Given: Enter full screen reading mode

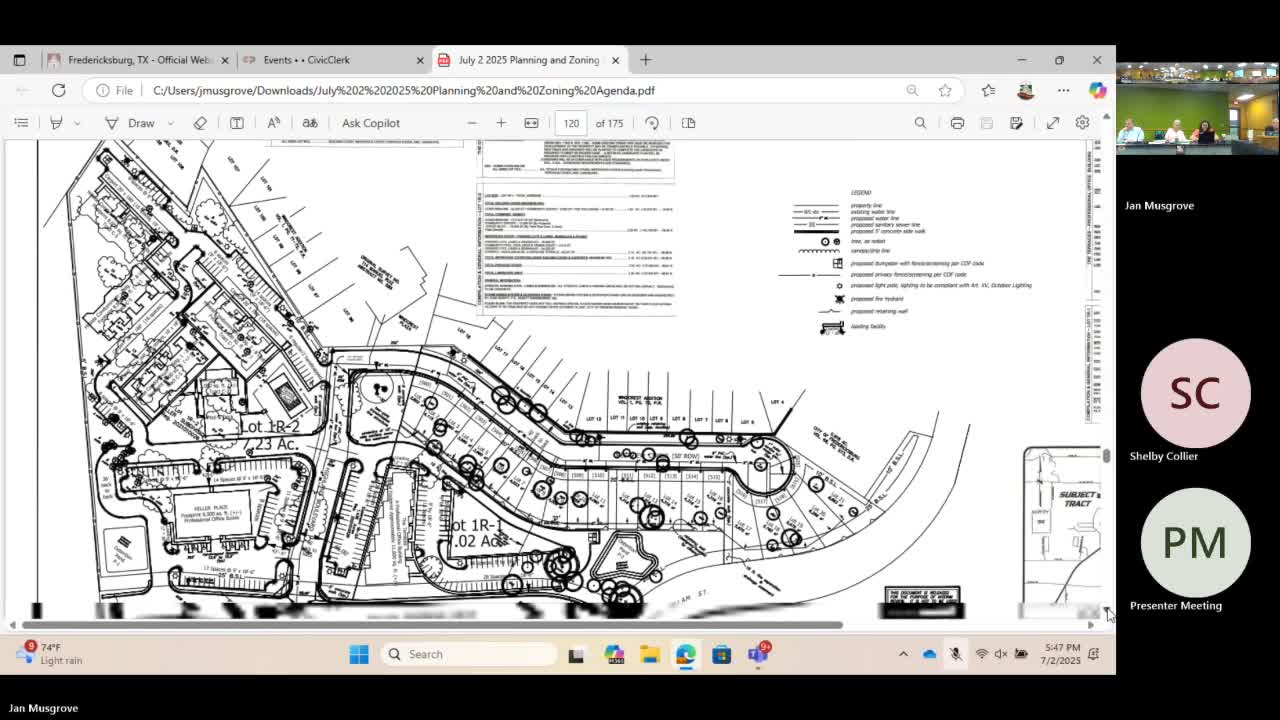Looking at the screenshot, I should click(1053, 122).
